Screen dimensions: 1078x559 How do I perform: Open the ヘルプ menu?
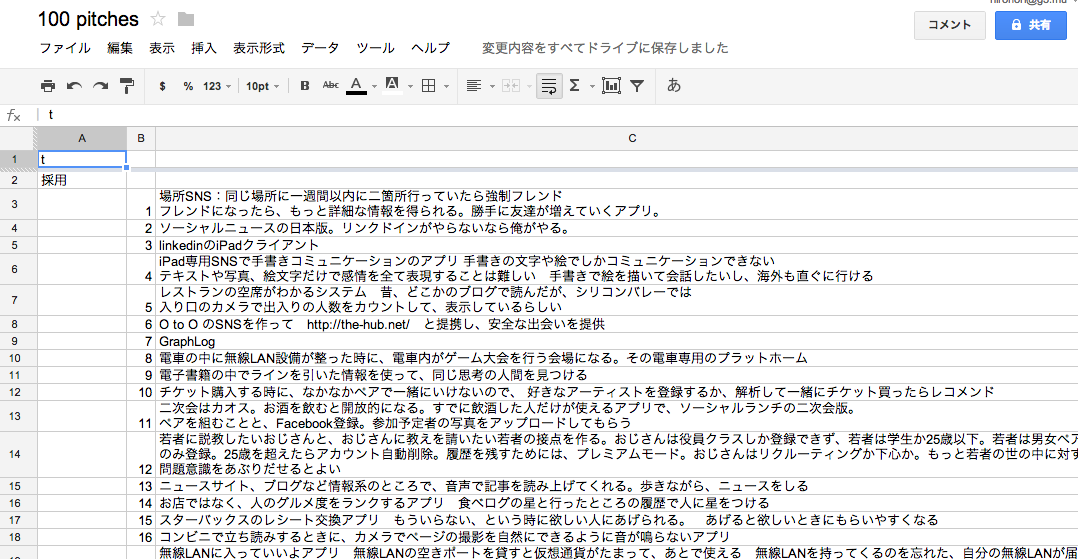pyautogui.click(x=430, y=48)
